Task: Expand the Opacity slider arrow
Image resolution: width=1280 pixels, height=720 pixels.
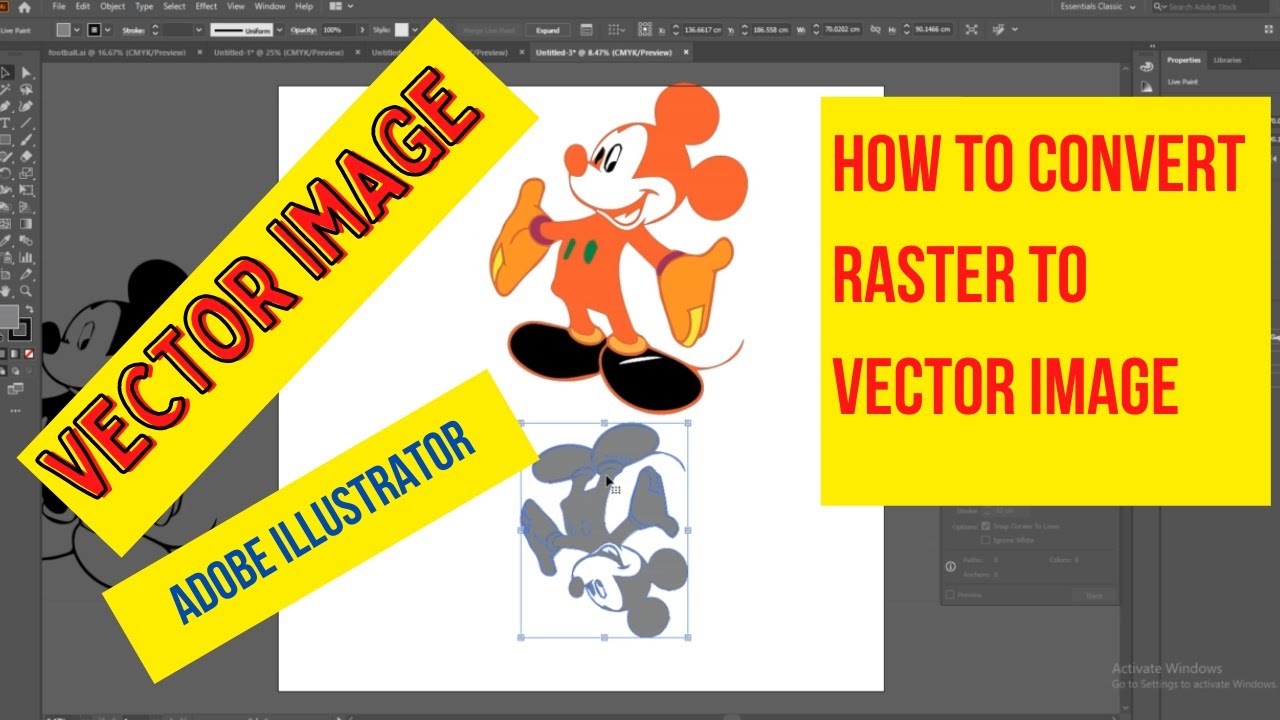Action: 362,30
